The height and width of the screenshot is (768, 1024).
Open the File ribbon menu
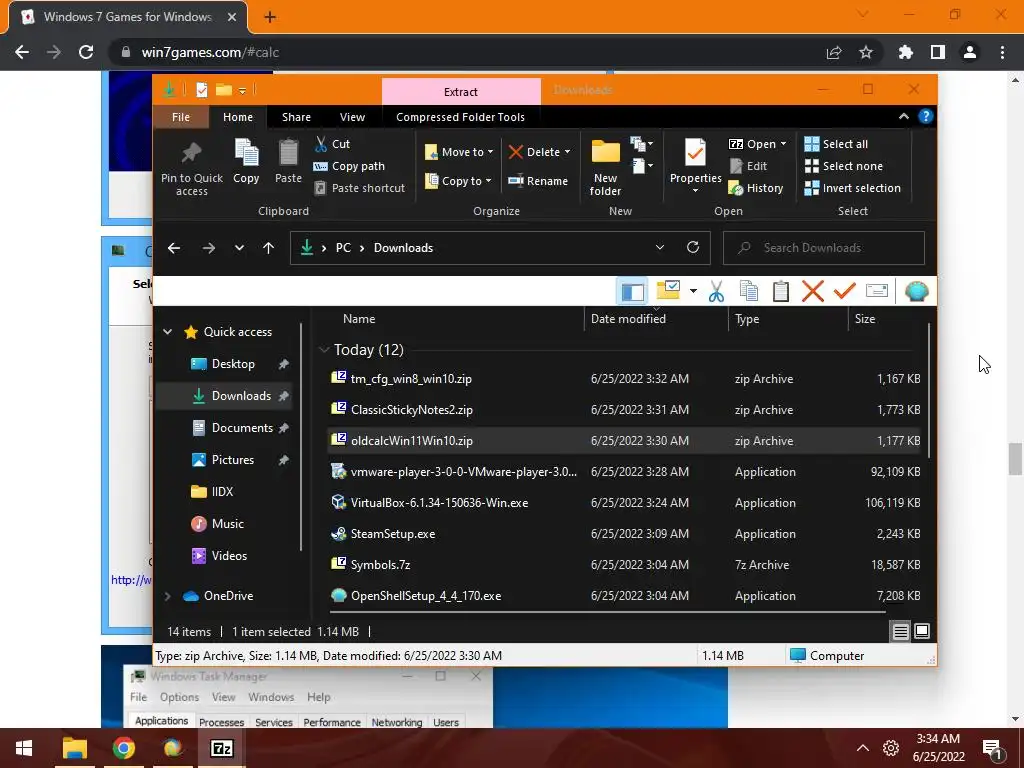181,117
